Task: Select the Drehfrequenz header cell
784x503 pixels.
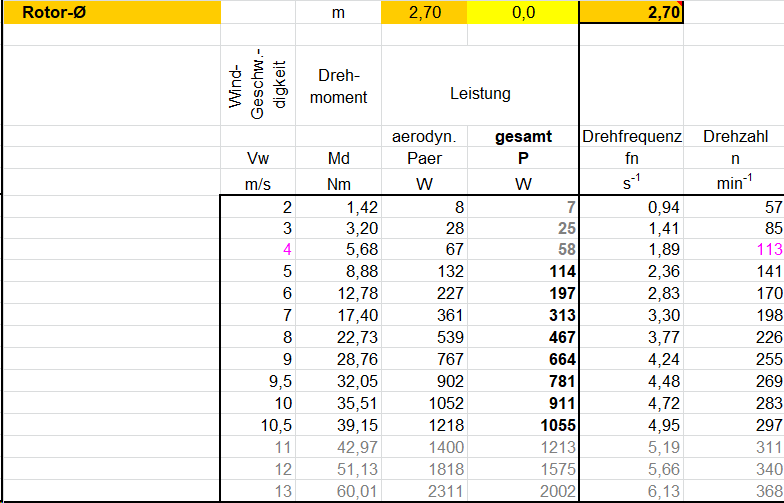Action: 631,137
